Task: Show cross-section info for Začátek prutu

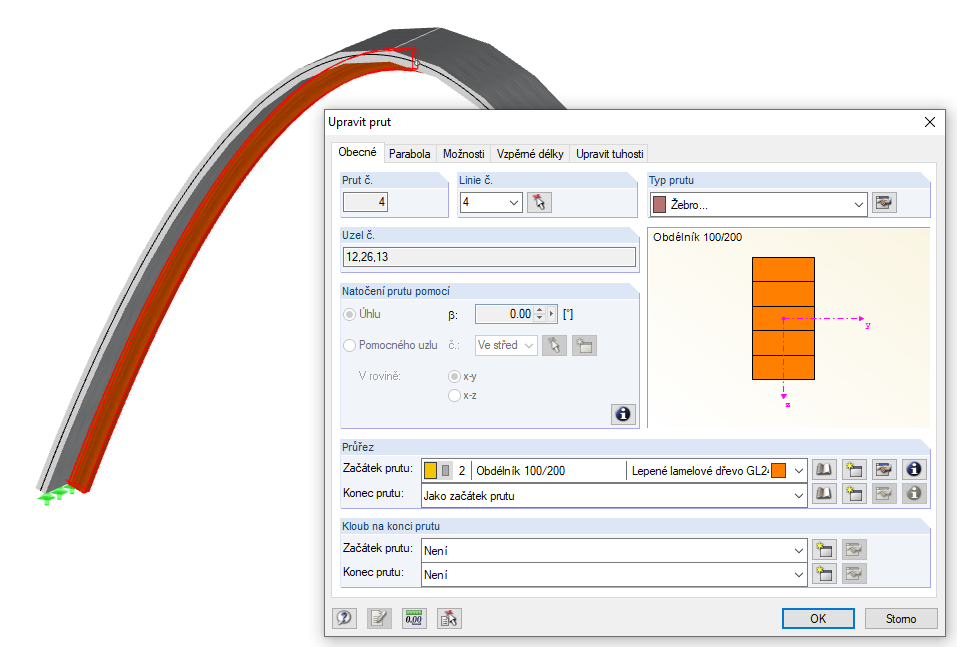Action: [x=914, y=469]
